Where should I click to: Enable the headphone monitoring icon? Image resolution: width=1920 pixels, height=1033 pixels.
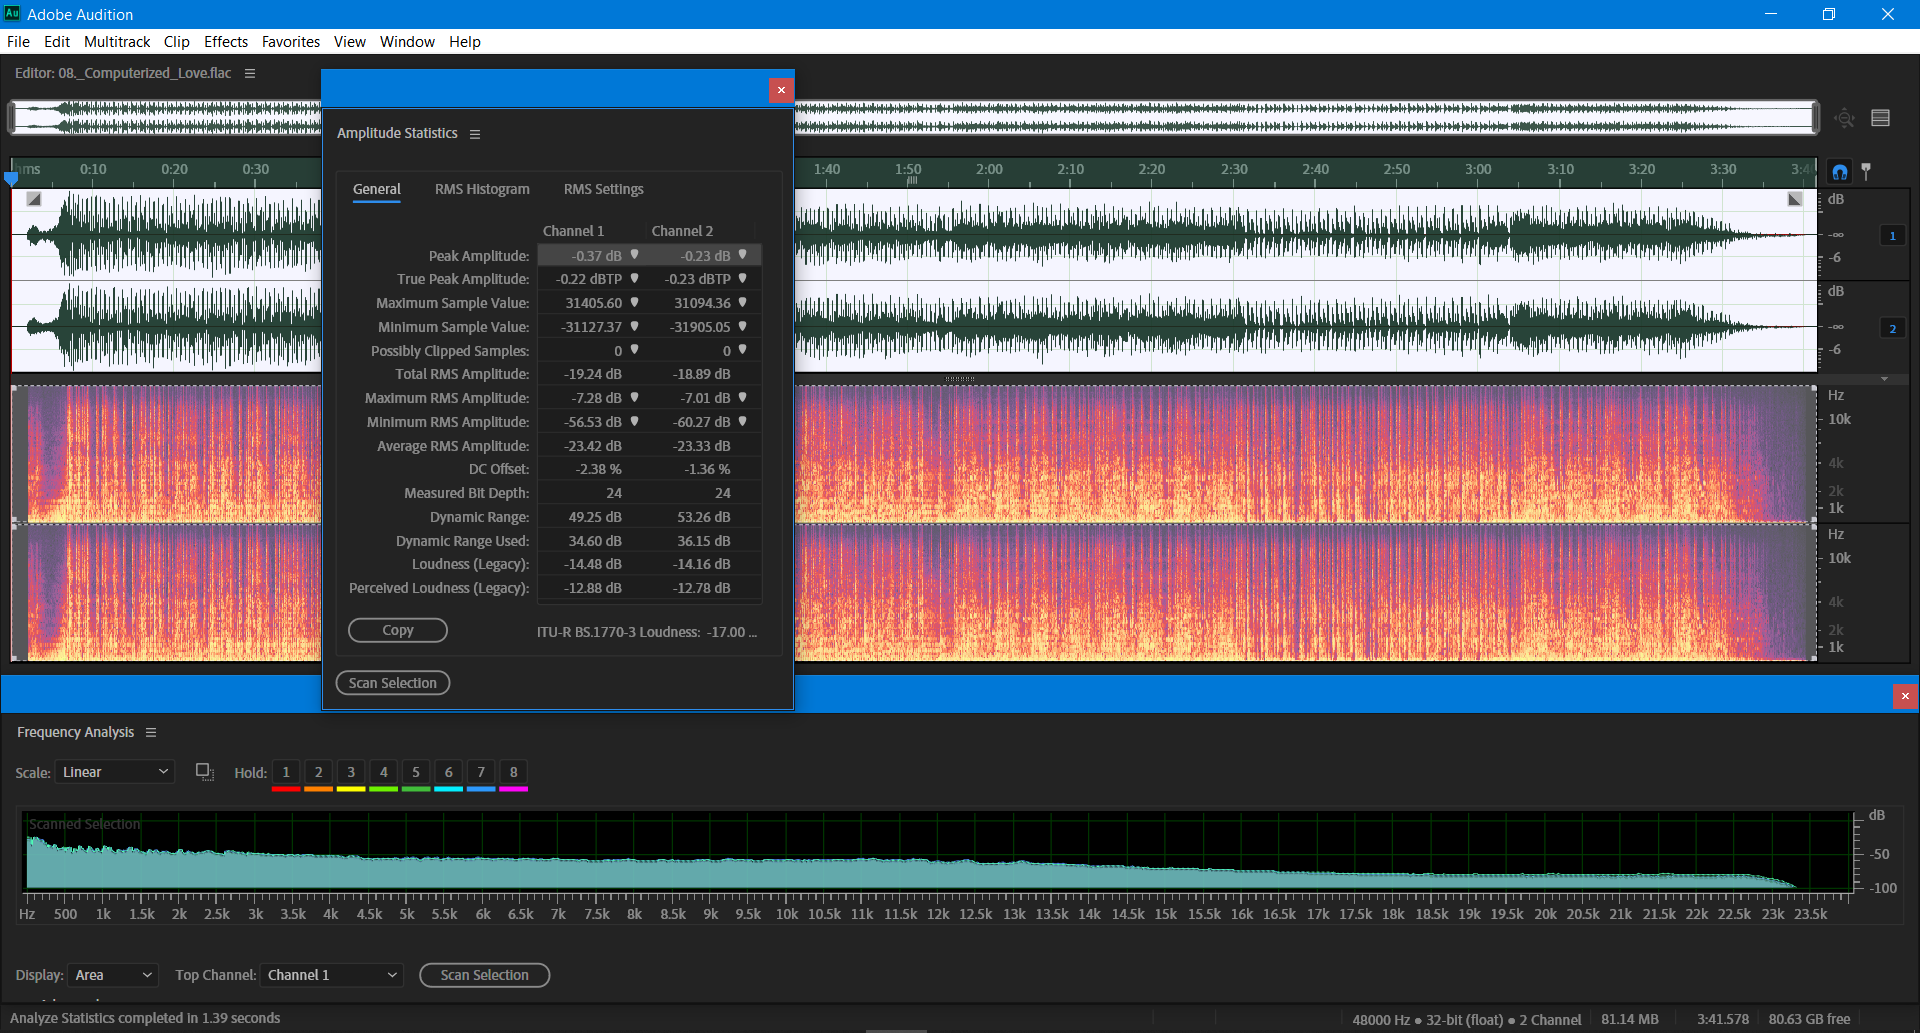pos(1839,171)
